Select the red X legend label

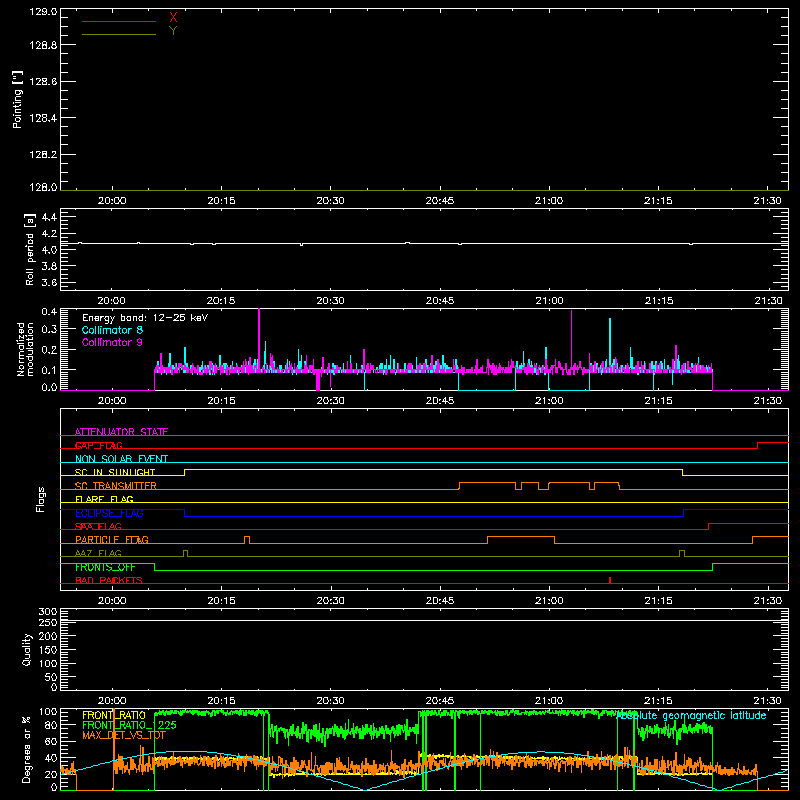173,18
